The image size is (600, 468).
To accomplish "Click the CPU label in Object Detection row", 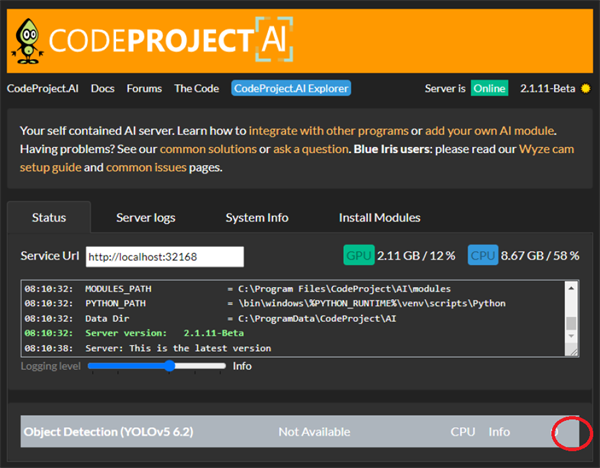I will coord(463,432).
